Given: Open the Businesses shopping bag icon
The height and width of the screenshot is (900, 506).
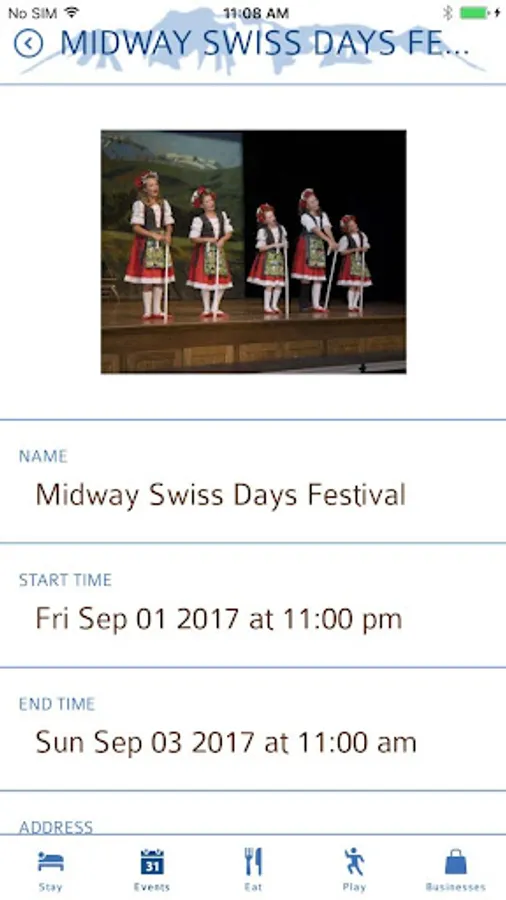Looking at the screenshot, I should coord(456,862).
